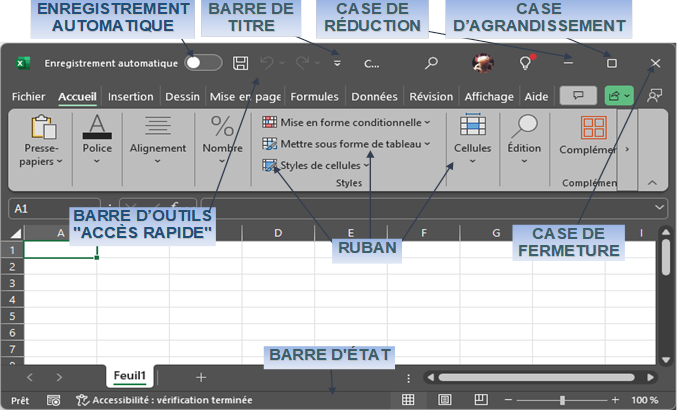
Task: Open the Redo history dropdown arrow
Action: [x=317, y=63]
